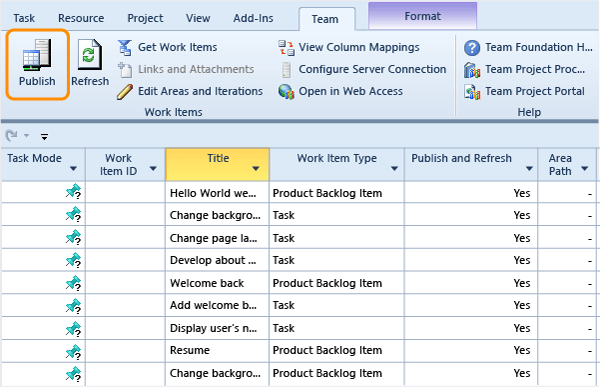Open the Publish and Refresh column dropdown
This screenshot has width=600, height=387.
coord(529,168)
